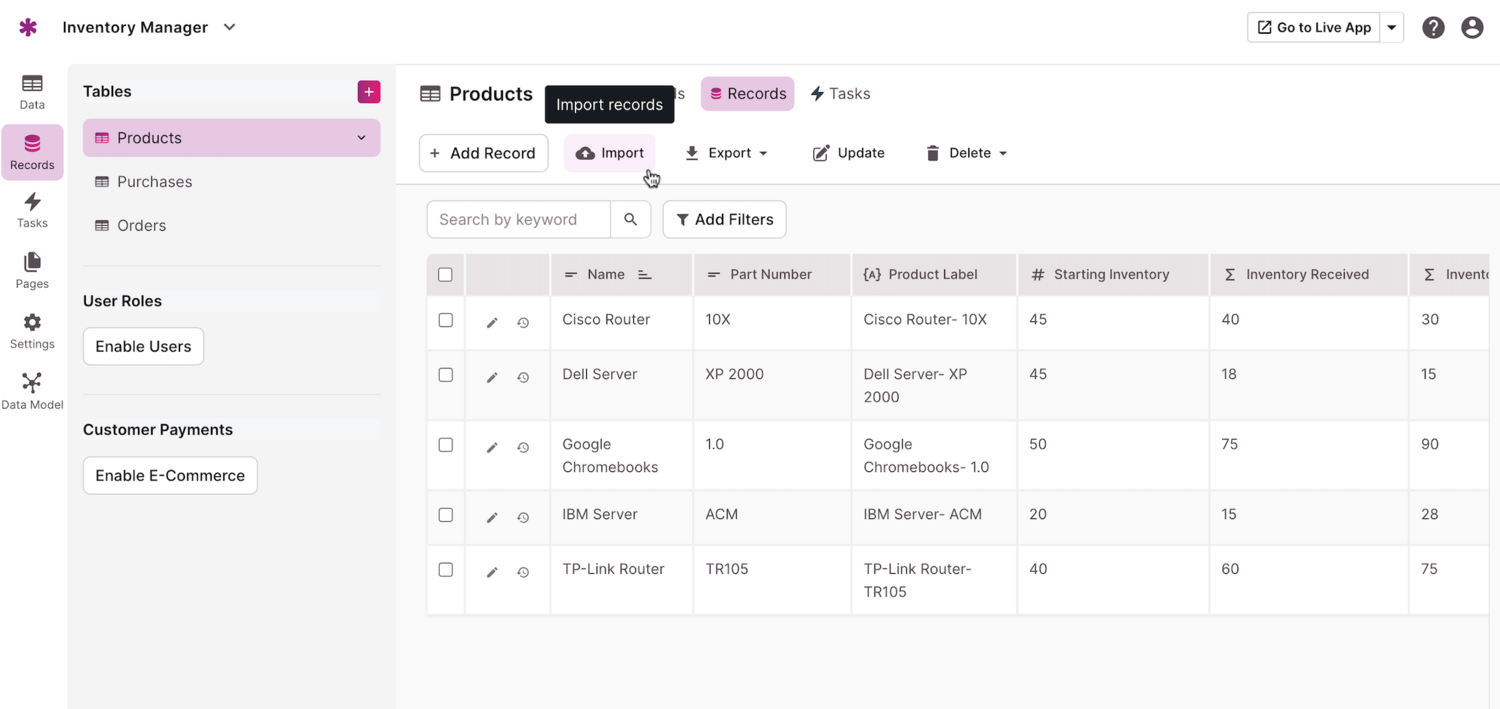Viewport: 1500px width, 709px height.
Task: Toggle the select-all header checkbox
Action: pyautogui.click(x=446, y=275)
